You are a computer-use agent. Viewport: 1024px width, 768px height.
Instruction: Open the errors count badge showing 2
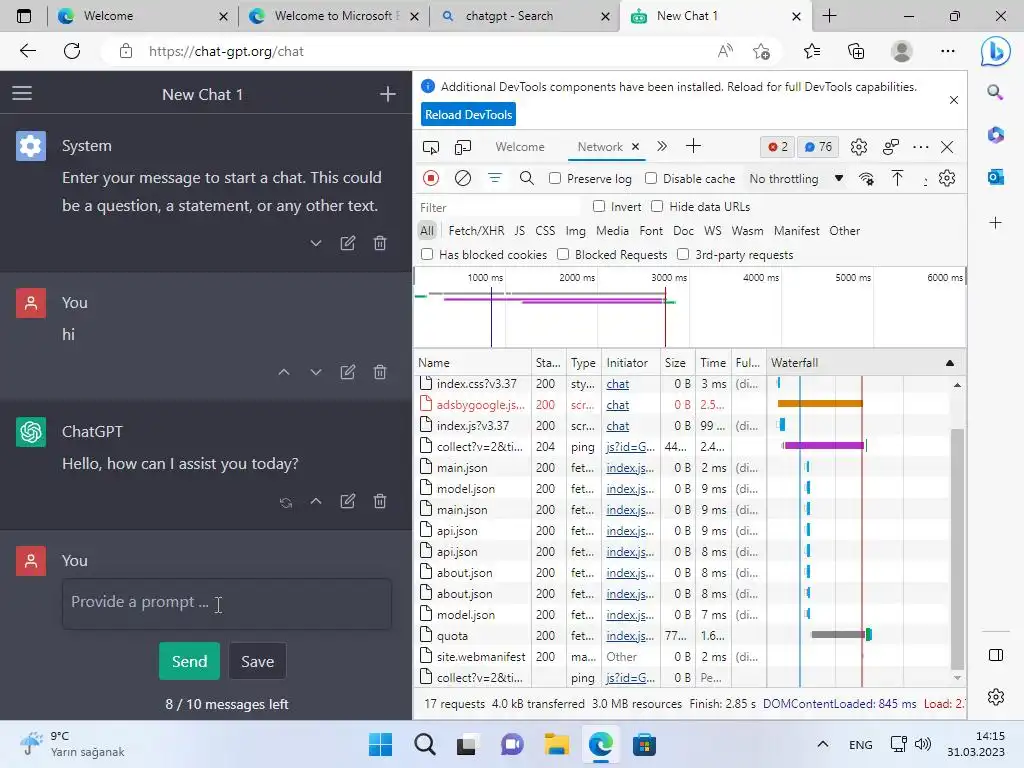[x=777, y=147]
